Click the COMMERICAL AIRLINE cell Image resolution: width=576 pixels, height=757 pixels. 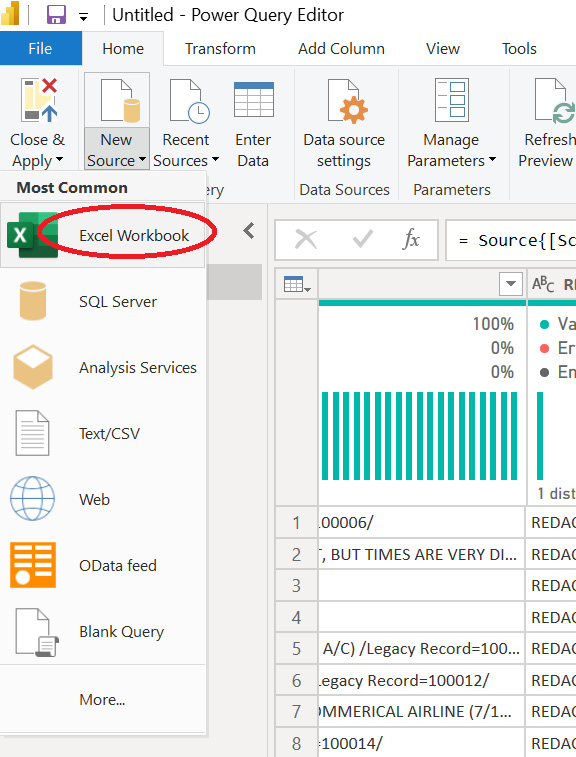tap(421, 712)
